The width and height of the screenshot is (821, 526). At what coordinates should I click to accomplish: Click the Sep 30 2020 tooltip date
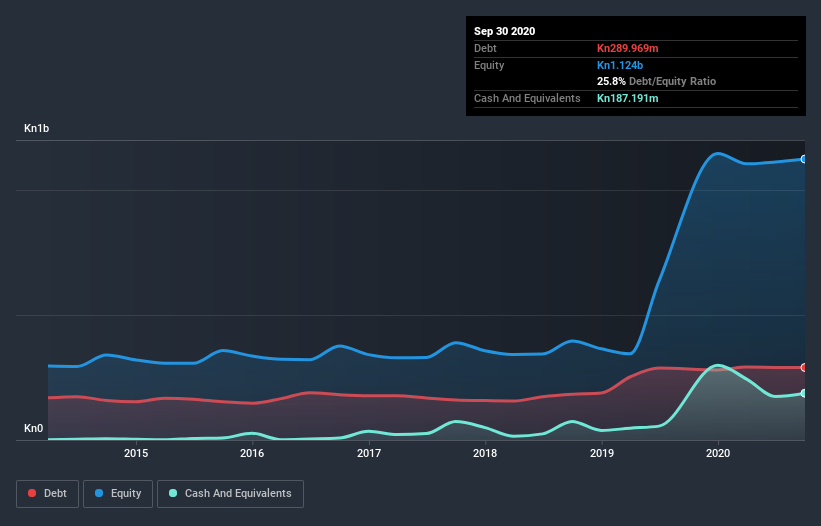pyautogui.click(x=504, y=31)
